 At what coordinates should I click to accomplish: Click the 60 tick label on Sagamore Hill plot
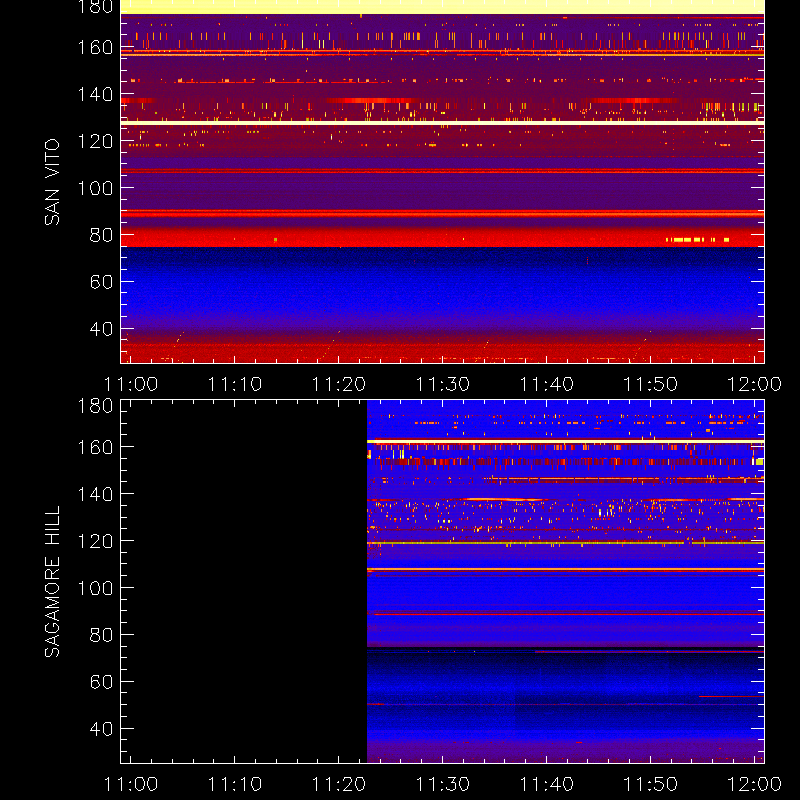click(101, 682)
